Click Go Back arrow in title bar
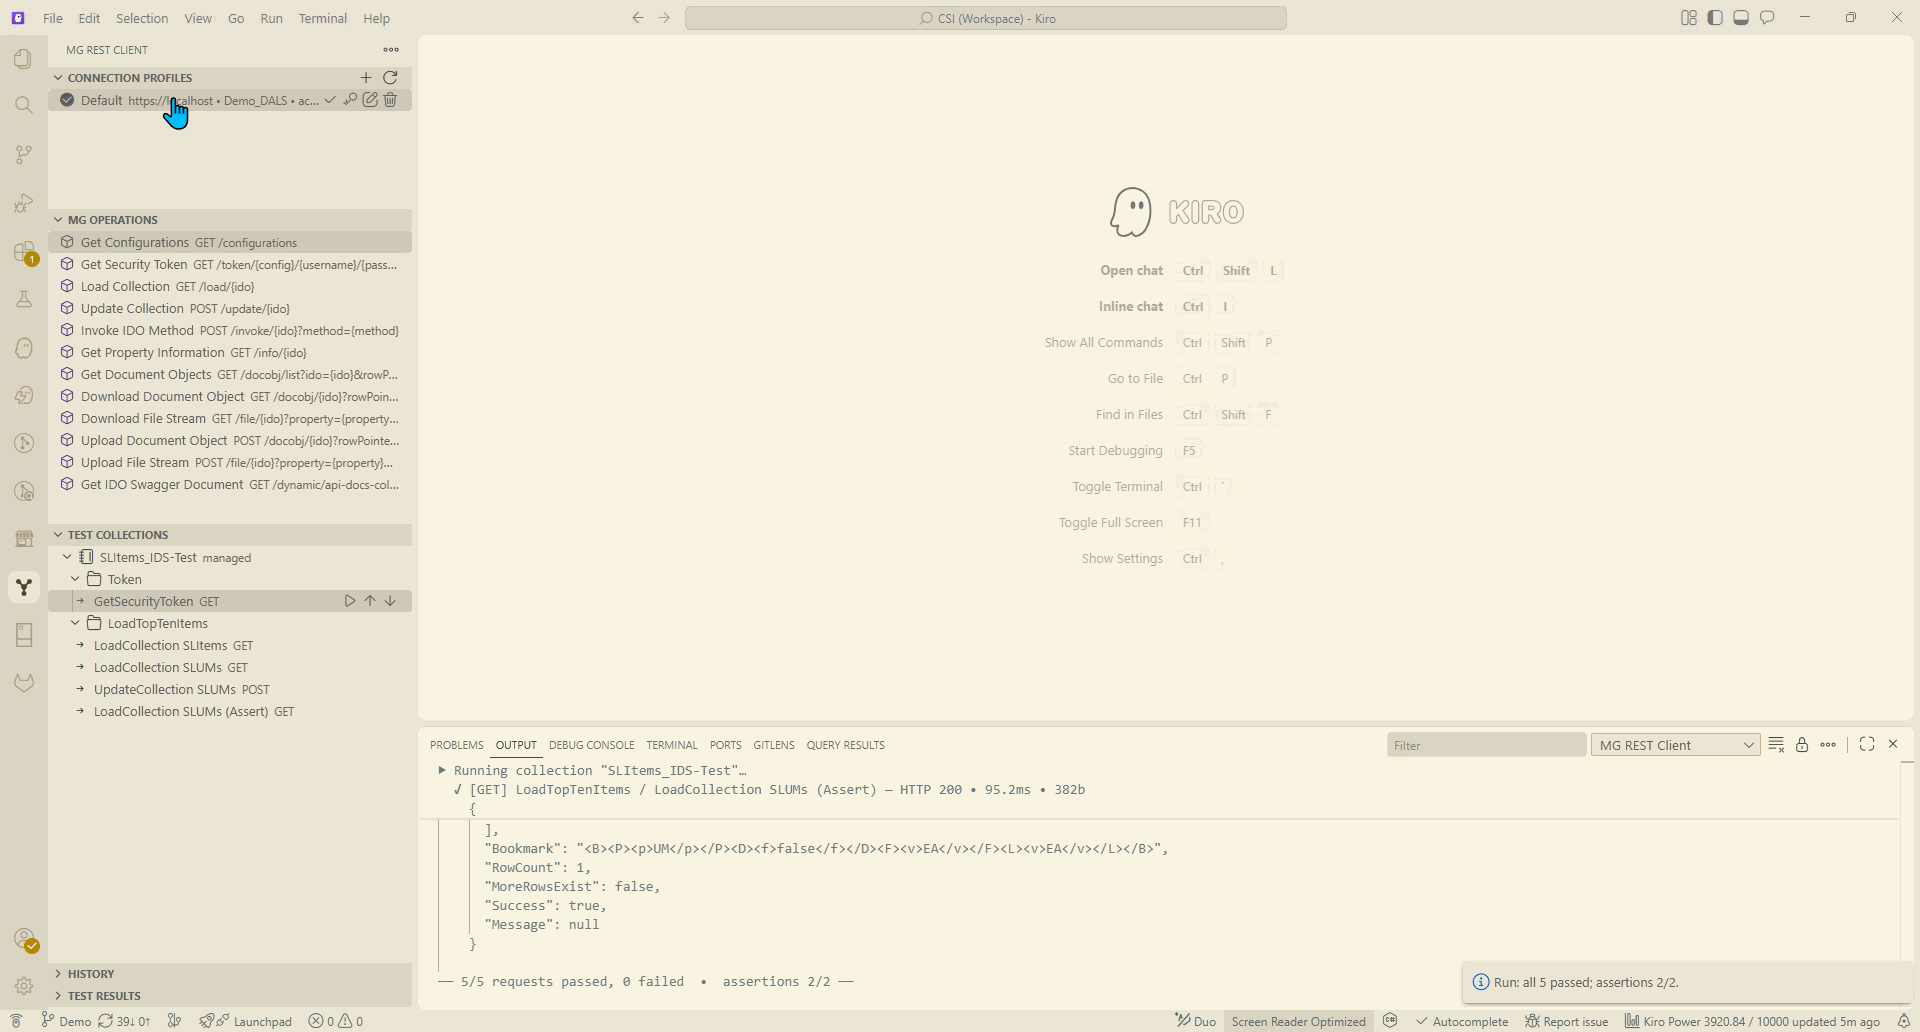Viewport: 1920px width, 1032px height. pos(638,18)
